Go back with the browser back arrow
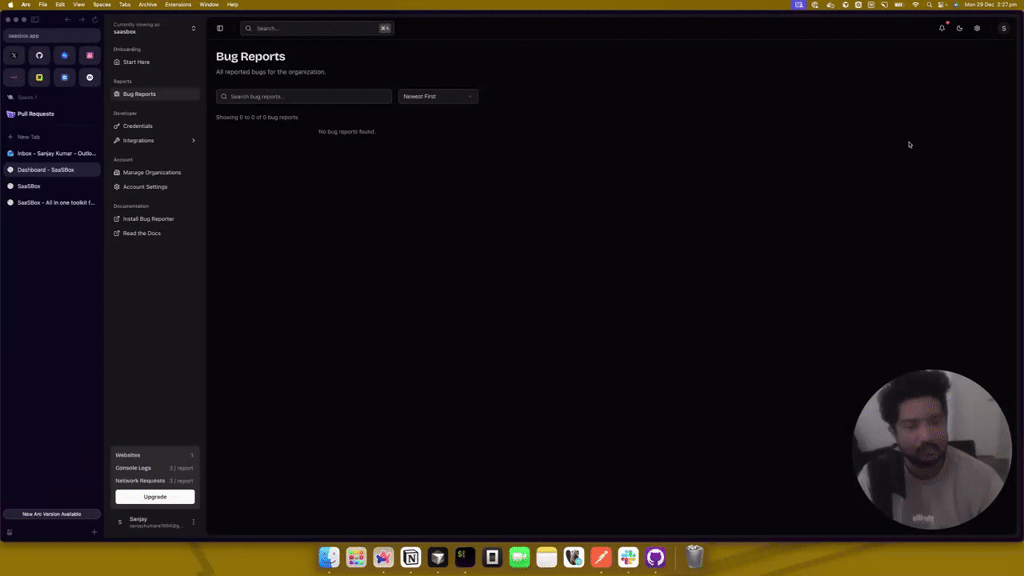The image size is (1024, 576). click(68, 20)
